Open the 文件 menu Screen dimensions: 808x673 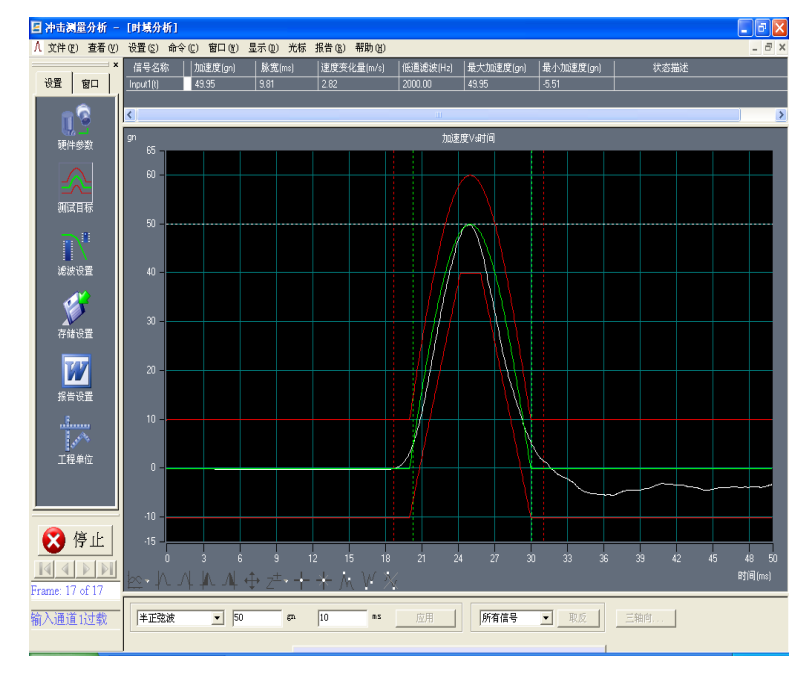[x=62, y=48]
